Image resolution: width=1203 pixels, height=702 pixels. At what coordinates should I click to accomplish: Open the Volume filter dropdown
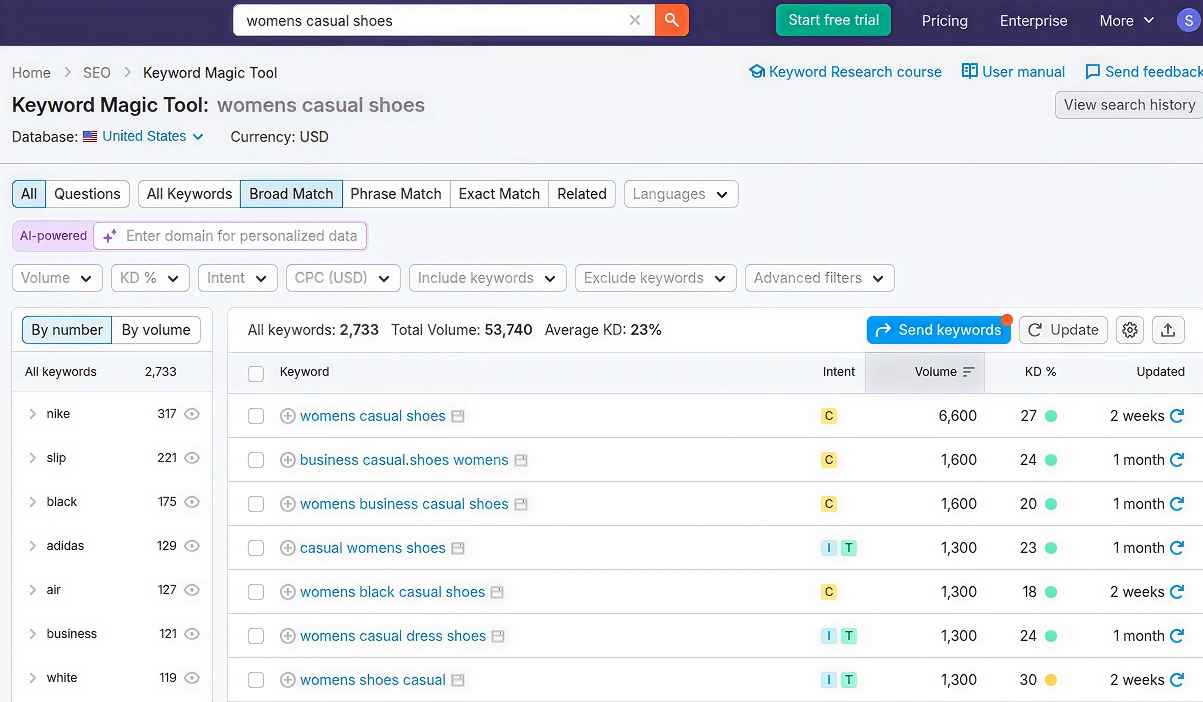click(x=57, y=278)
